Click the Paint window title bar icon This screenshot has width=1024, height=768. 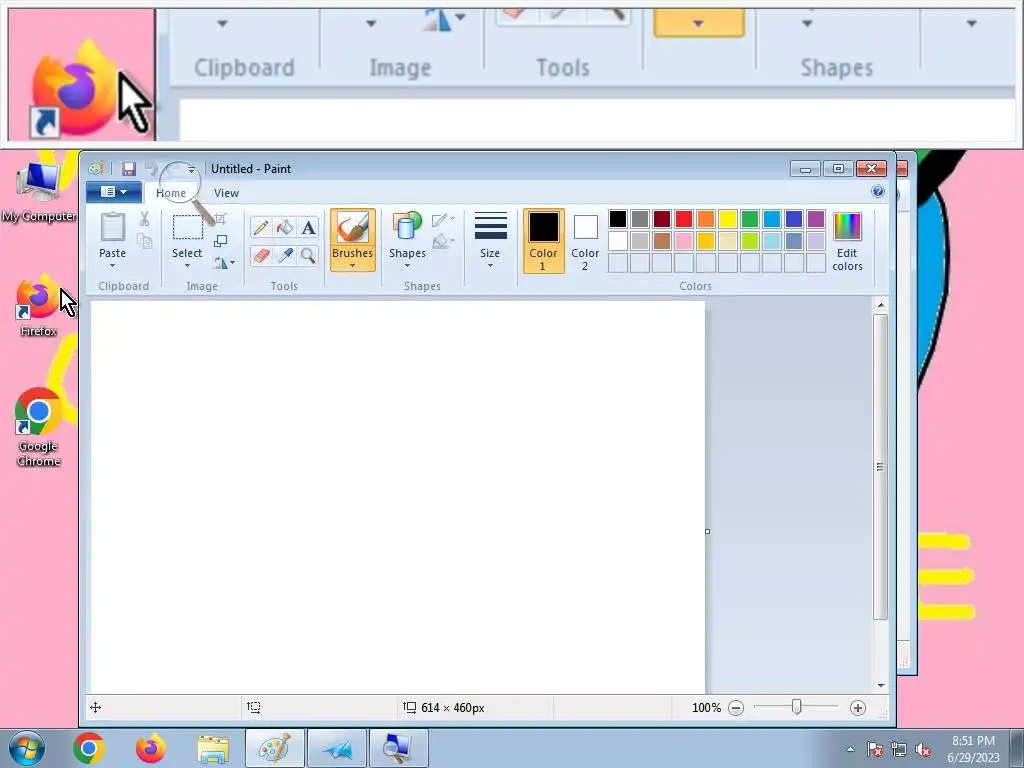[96, 169]
